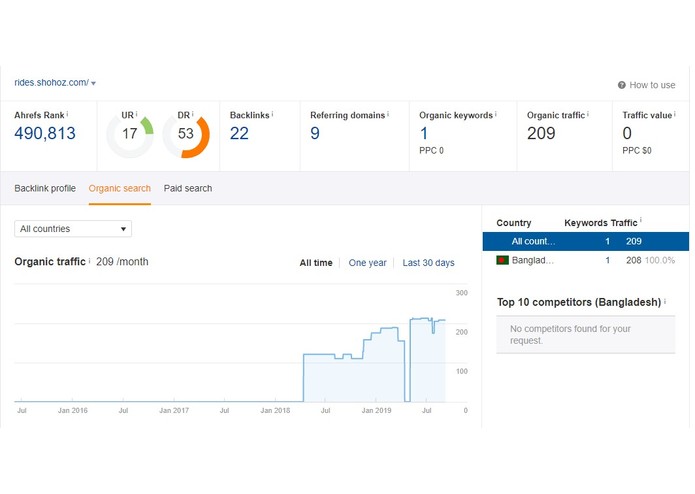
Task: Click the PPC $0 text
Action: 637,151
